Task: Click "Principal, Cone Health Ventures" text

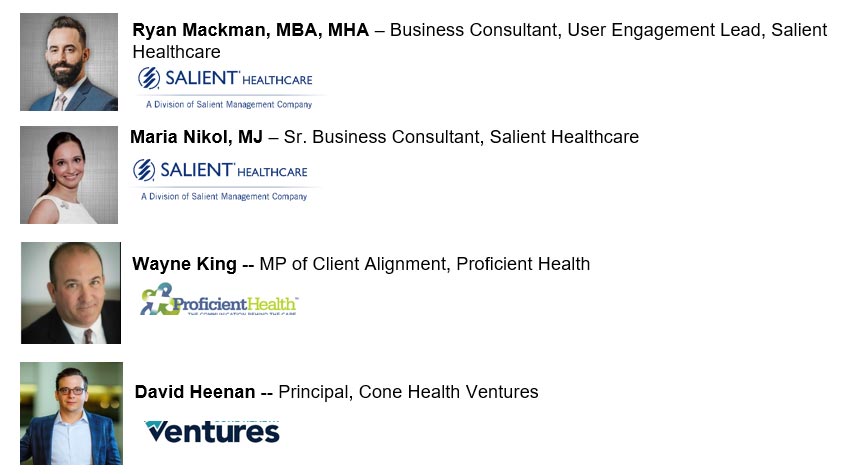Action: click(x=408, y=392)
